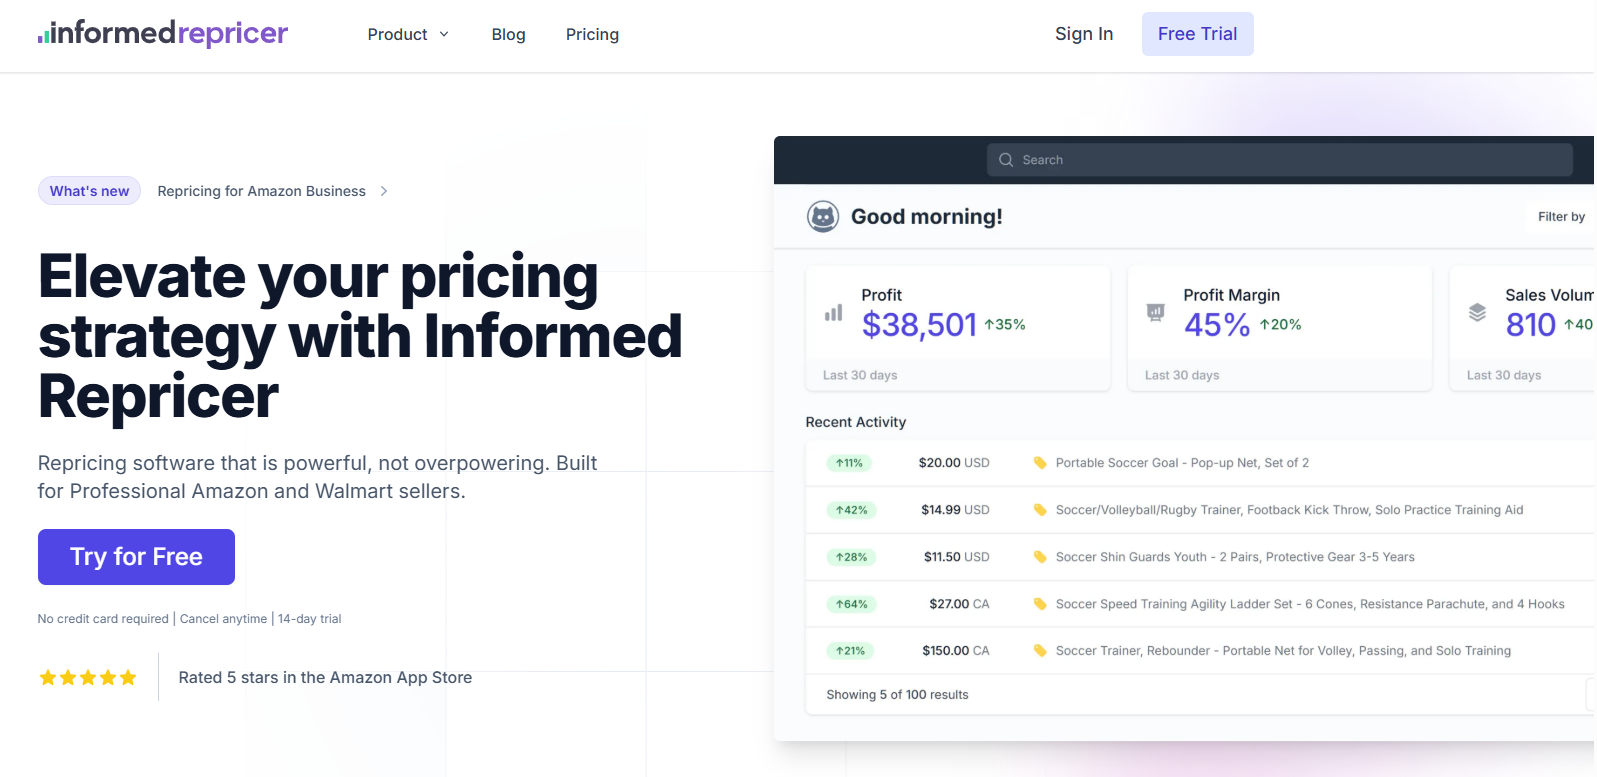Go to the Blog page

point(508,34)
